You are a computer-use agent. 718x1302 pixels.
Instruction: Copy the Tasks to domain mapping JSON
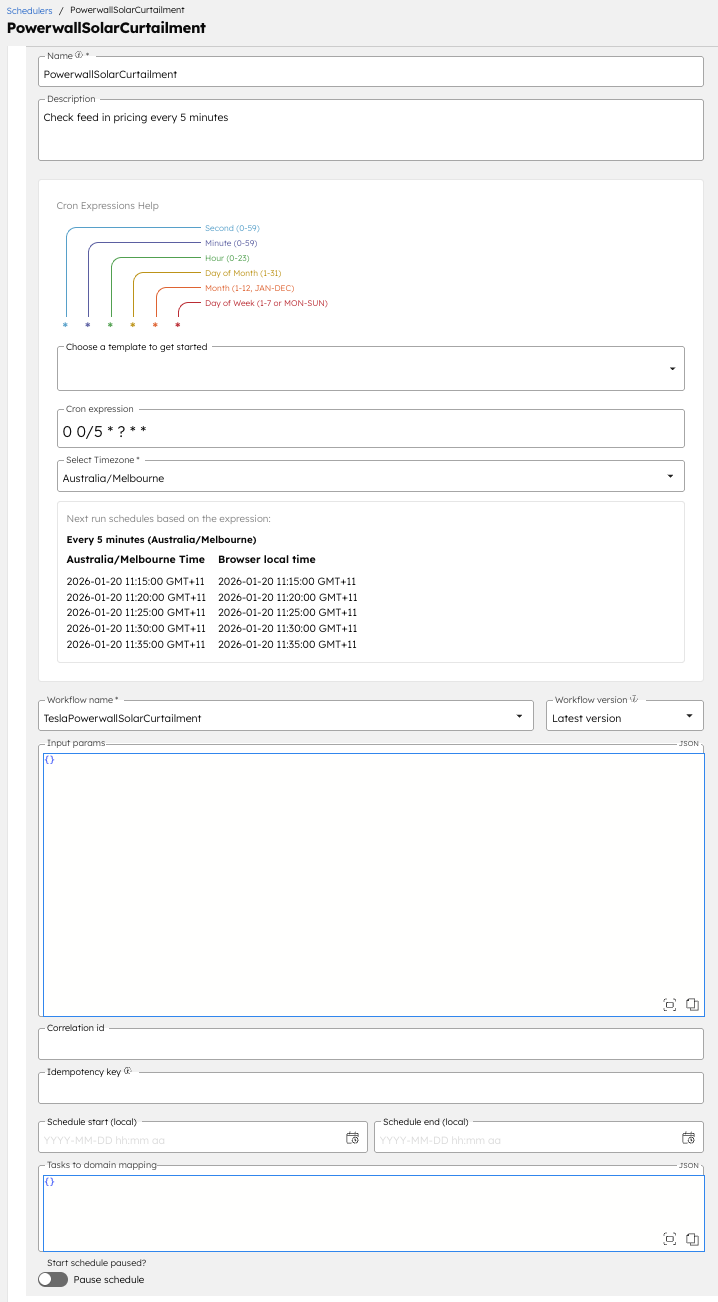[691, 1239]
